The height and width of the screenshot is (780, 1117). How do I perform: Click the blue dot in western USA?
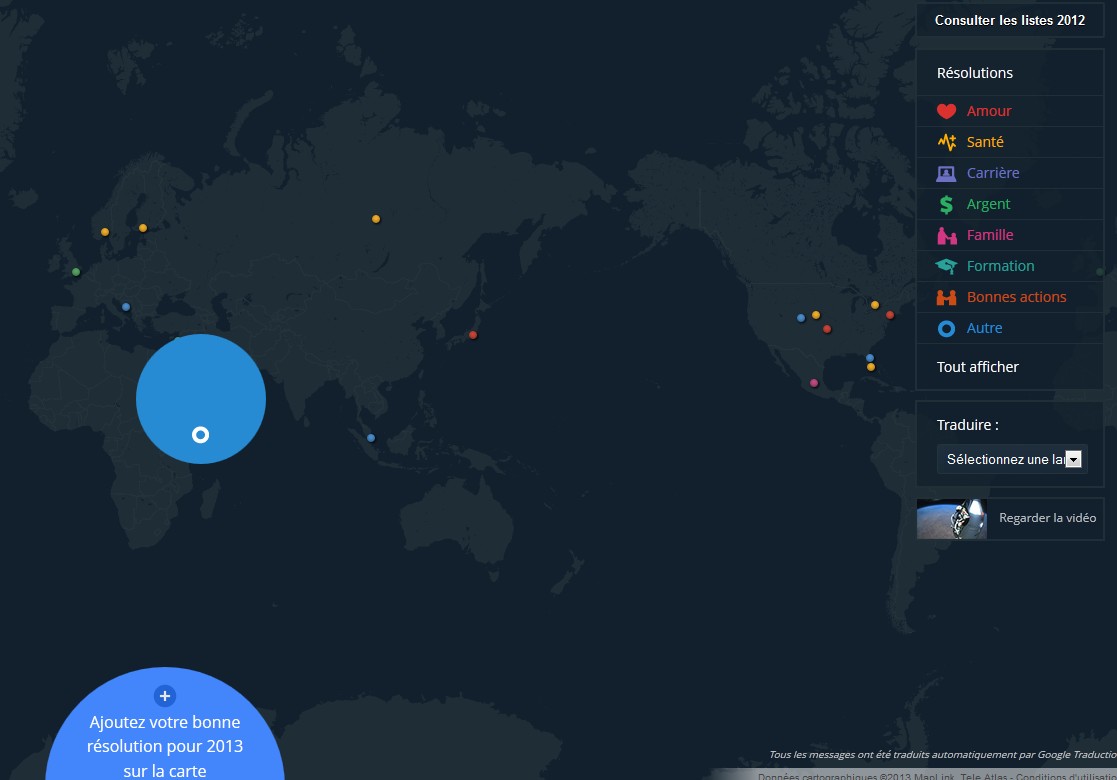click(801, 318)
